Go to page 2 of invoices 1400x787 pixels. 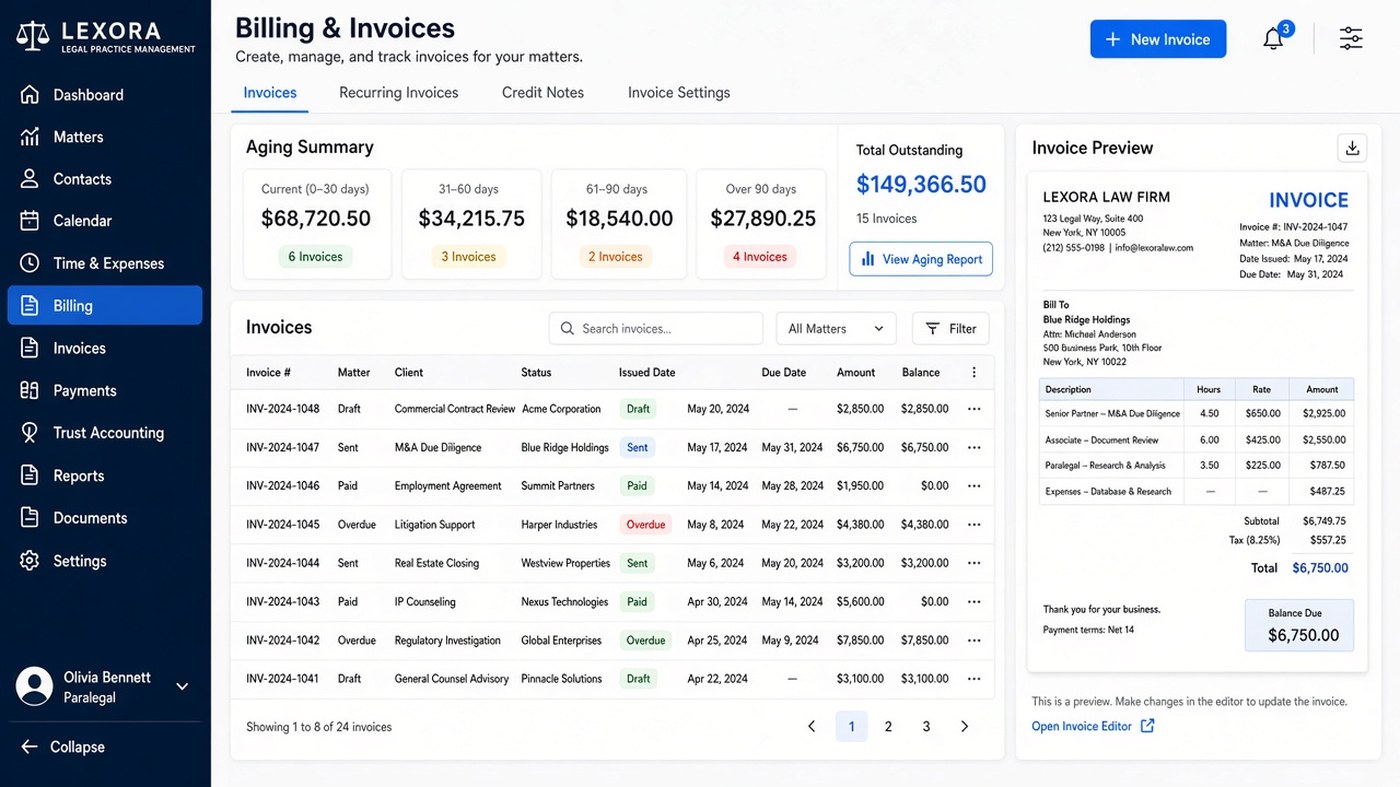pos(888,727)
